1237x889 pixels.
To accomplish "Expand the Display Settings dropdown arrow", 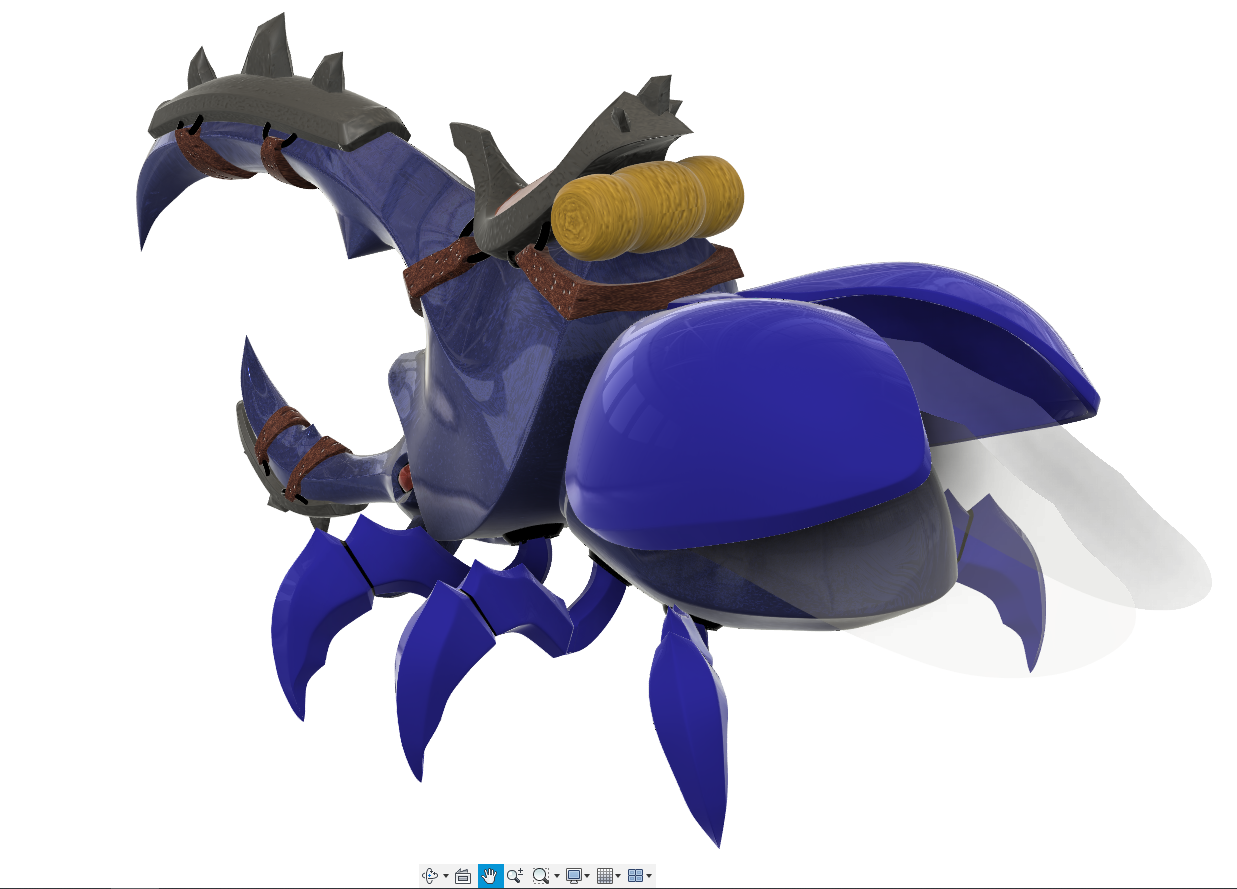I will point(587,876).
